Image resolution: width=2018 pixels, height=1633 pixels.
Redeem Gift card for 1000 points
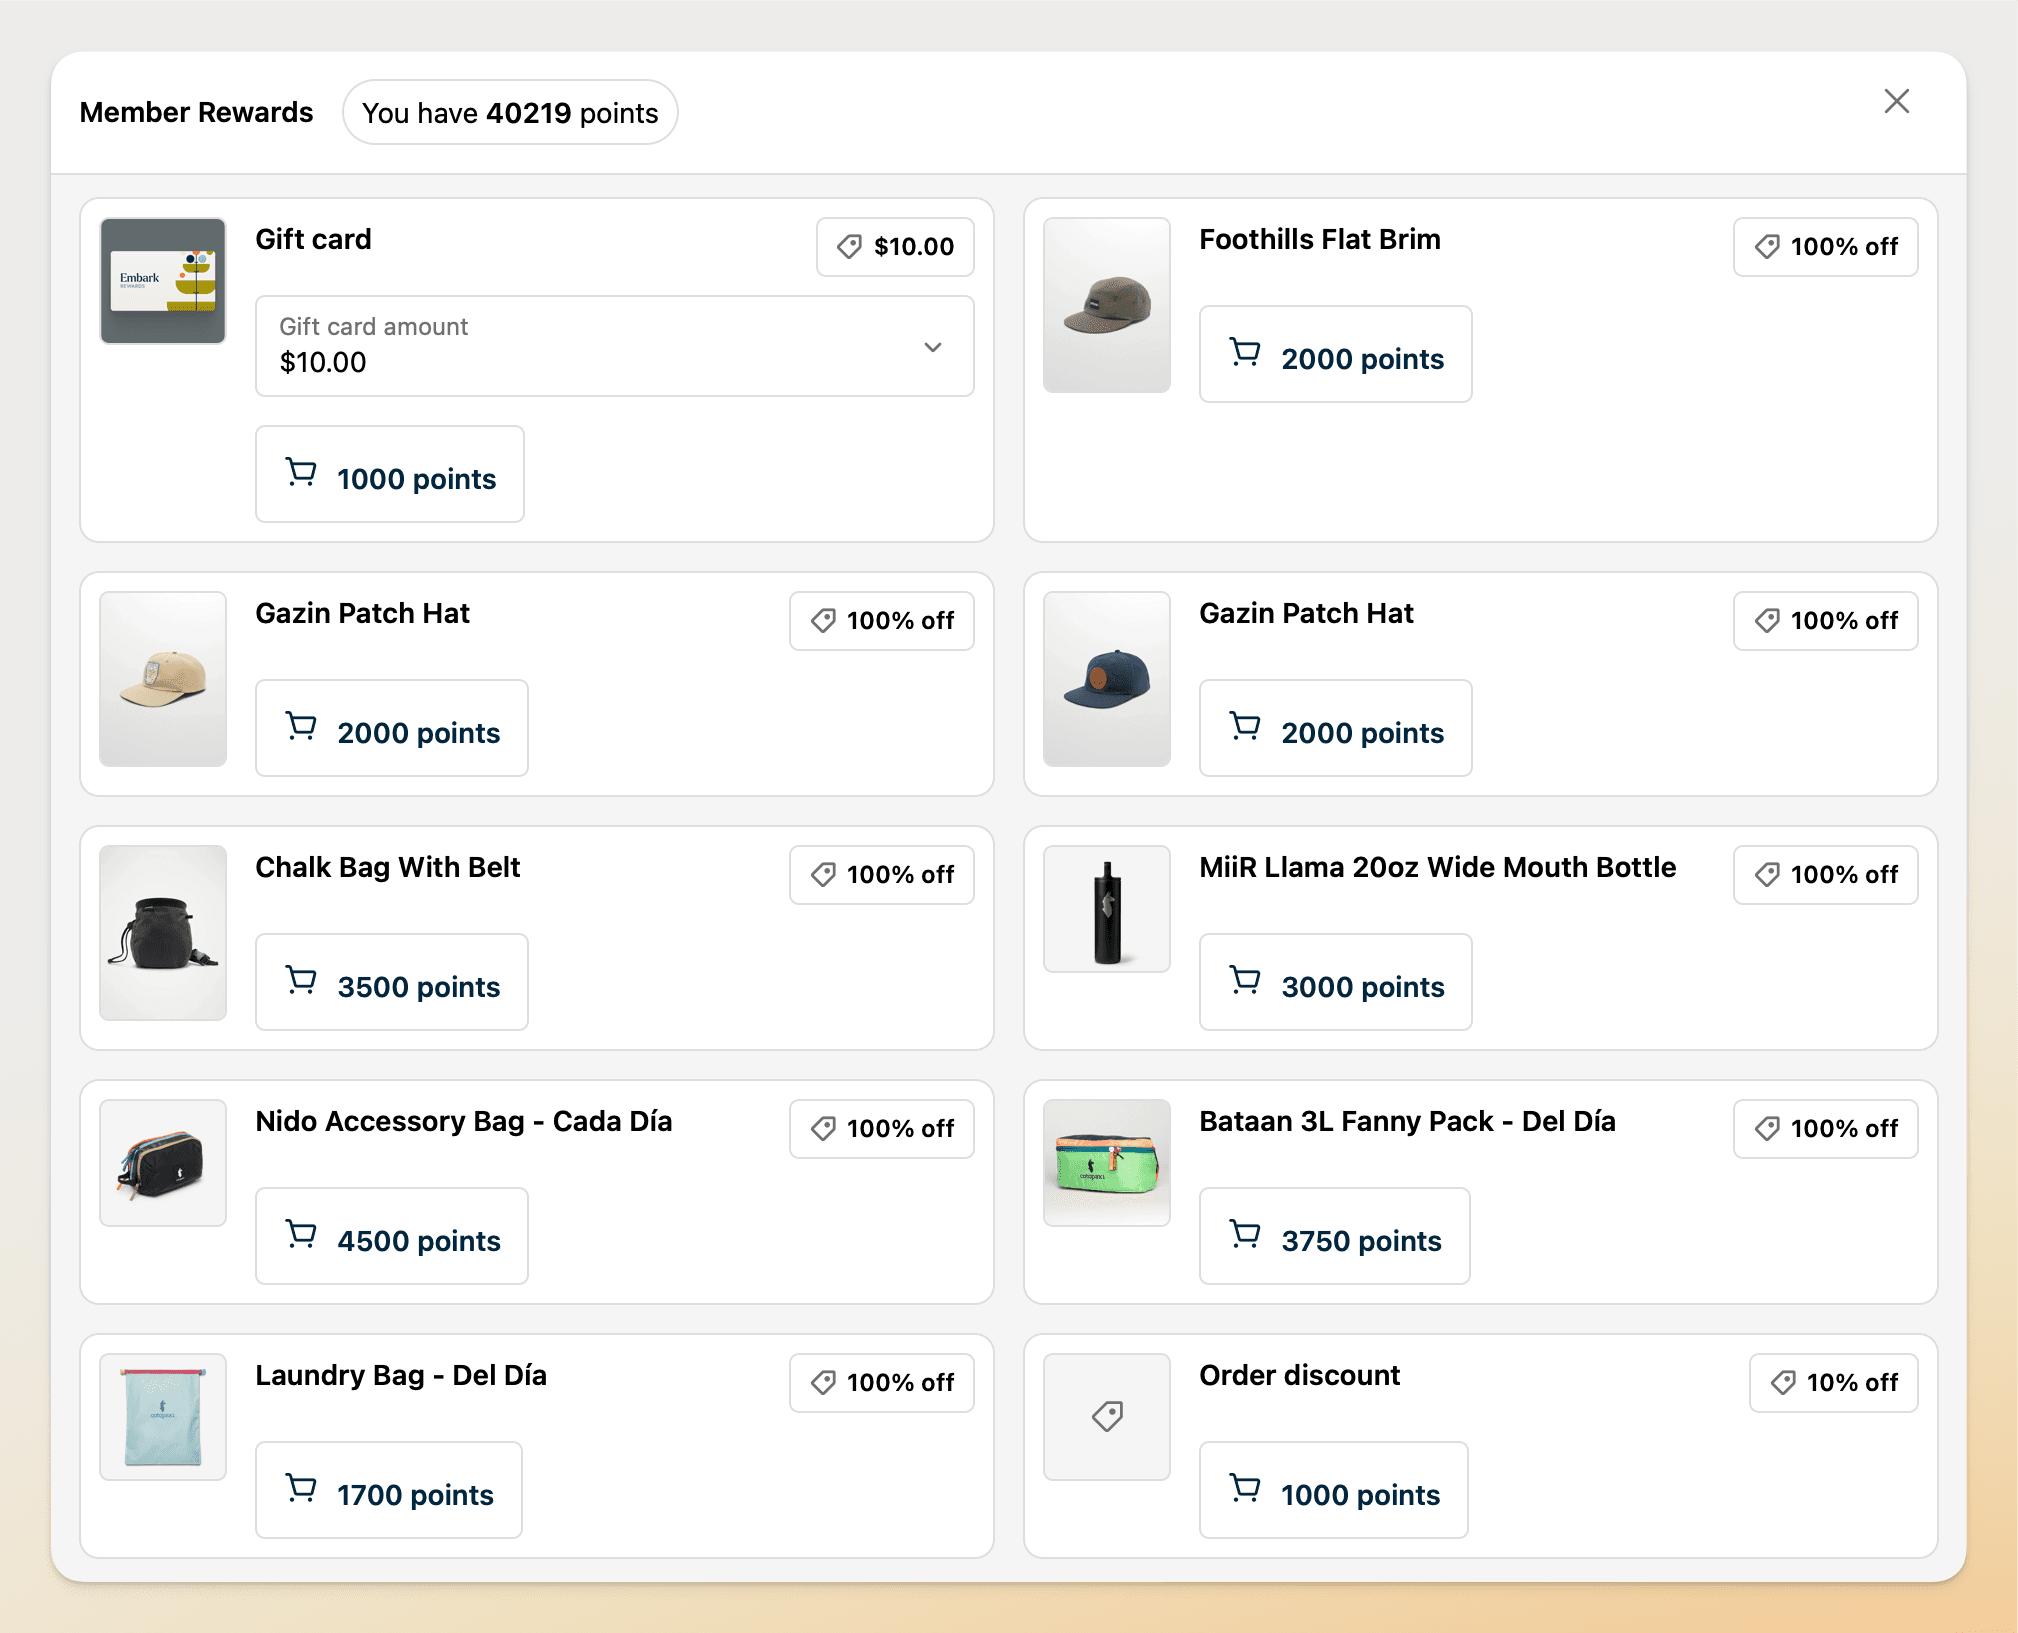click(390, 474)
